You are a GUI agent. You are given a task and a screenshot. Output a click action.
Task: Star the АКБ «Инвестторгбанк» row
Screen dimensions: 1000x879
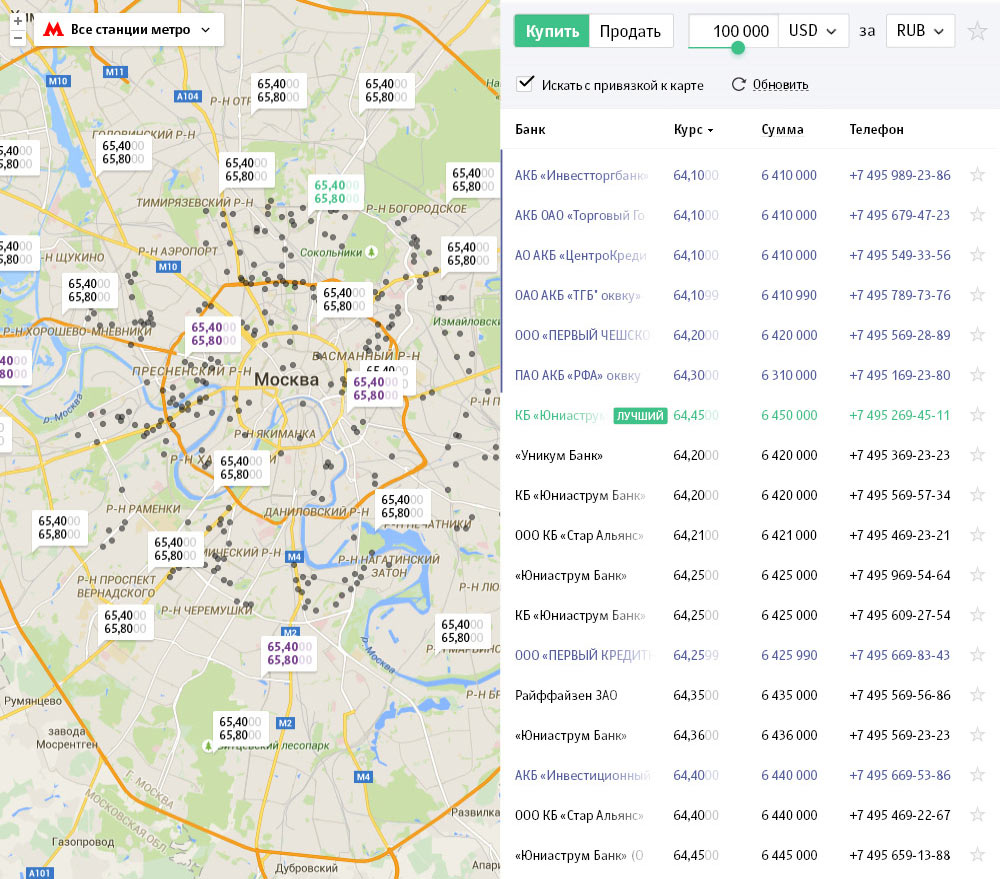pos(977,175)
